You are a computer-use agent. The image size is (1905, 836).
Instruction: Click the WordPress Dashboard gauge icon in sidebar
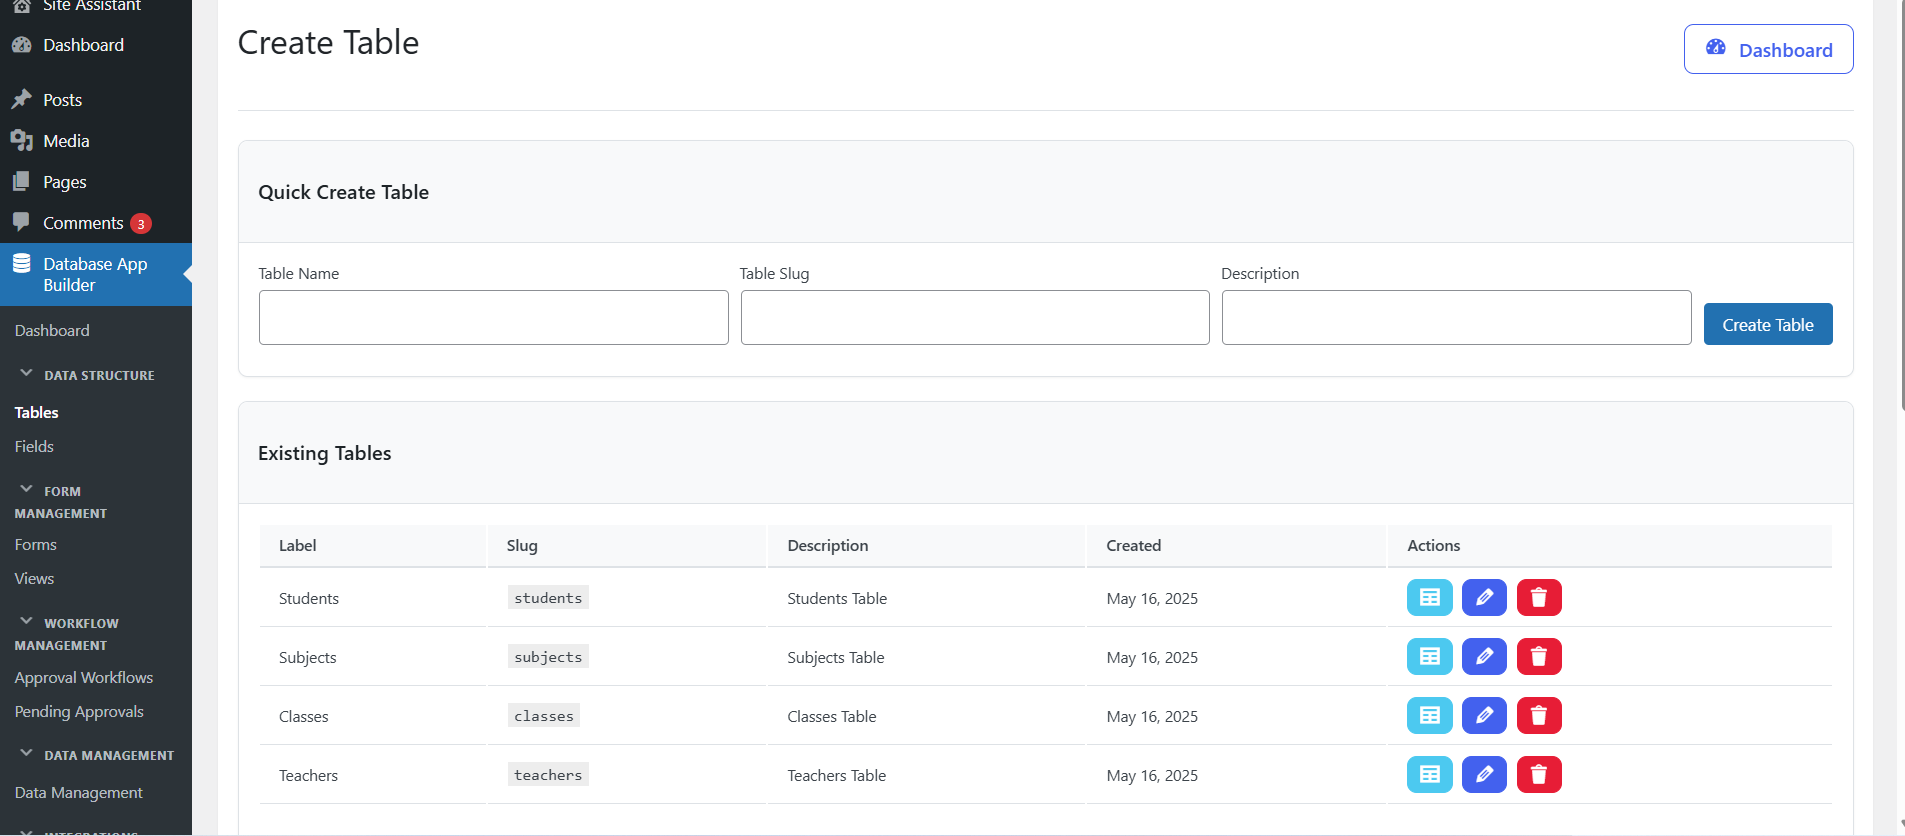click(21, 45)
